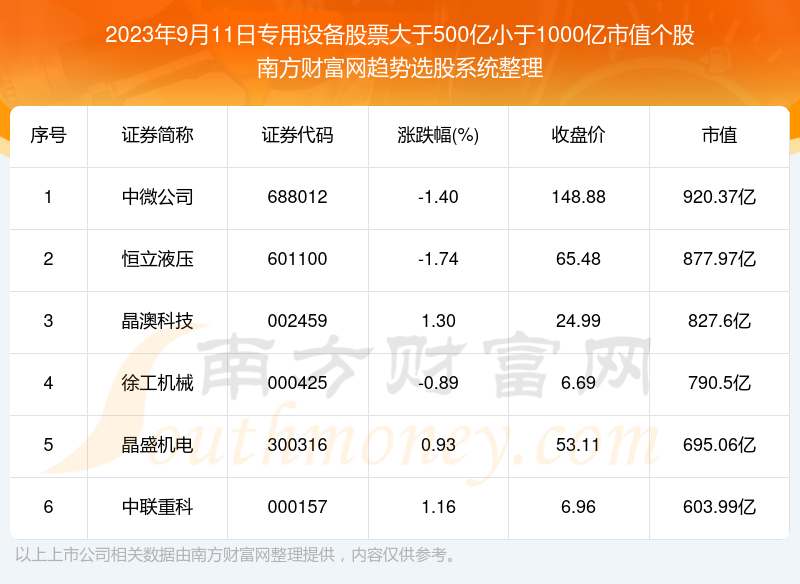This screenshot has height=584, width=800.
Task: Click closing price 24.99
Action: click(x=579, y=321)
